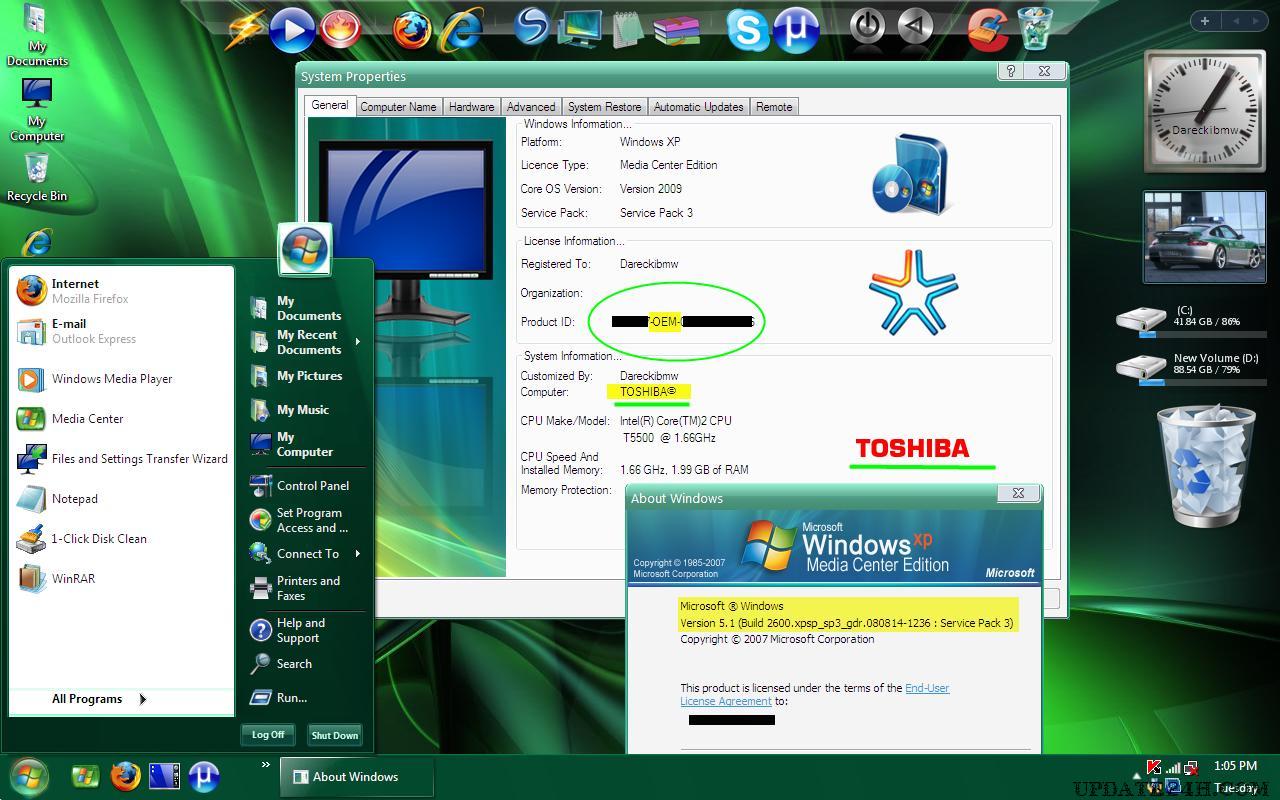Open the notepad icon in the top dock
The height and width of the screenshot is (800, 1280).
[x=627, y=29]
